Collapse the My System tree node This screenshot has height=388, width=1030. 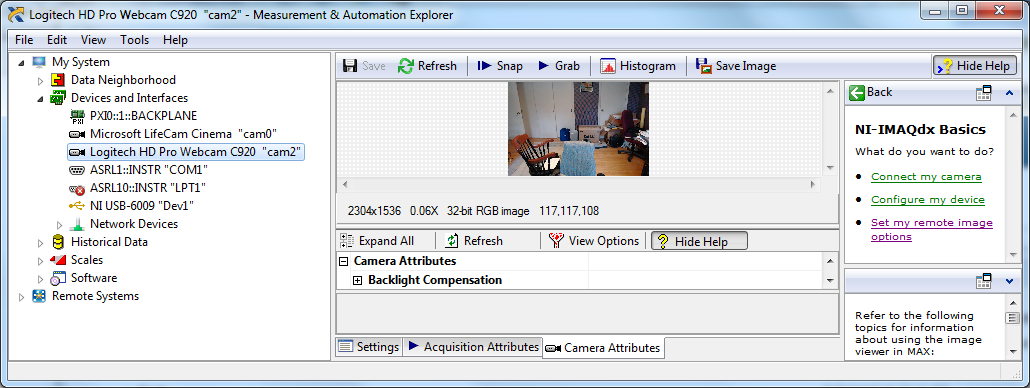click(22, 62)
